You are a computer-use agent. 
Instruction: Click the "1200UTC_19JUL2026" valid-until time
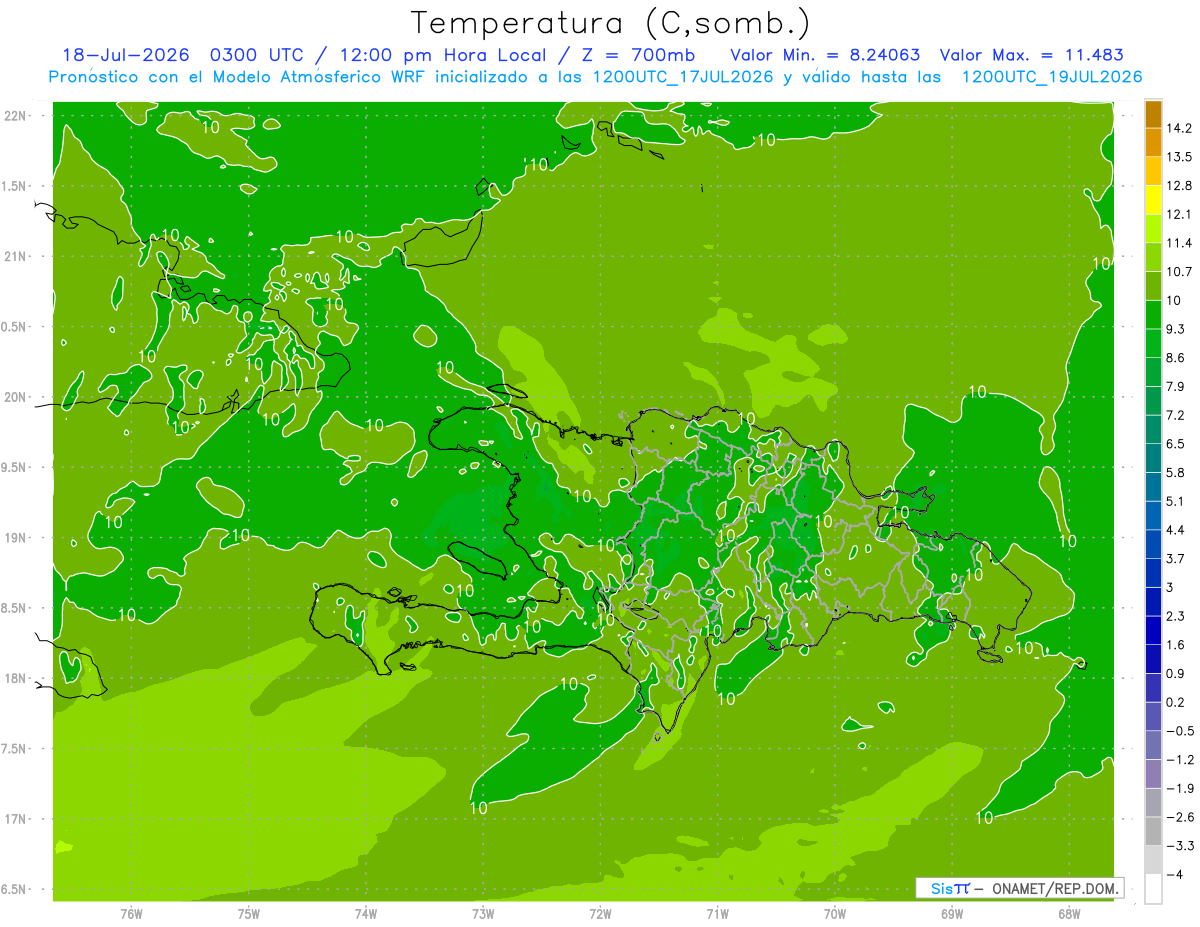pyautogui.click(x=1051, y=77)
